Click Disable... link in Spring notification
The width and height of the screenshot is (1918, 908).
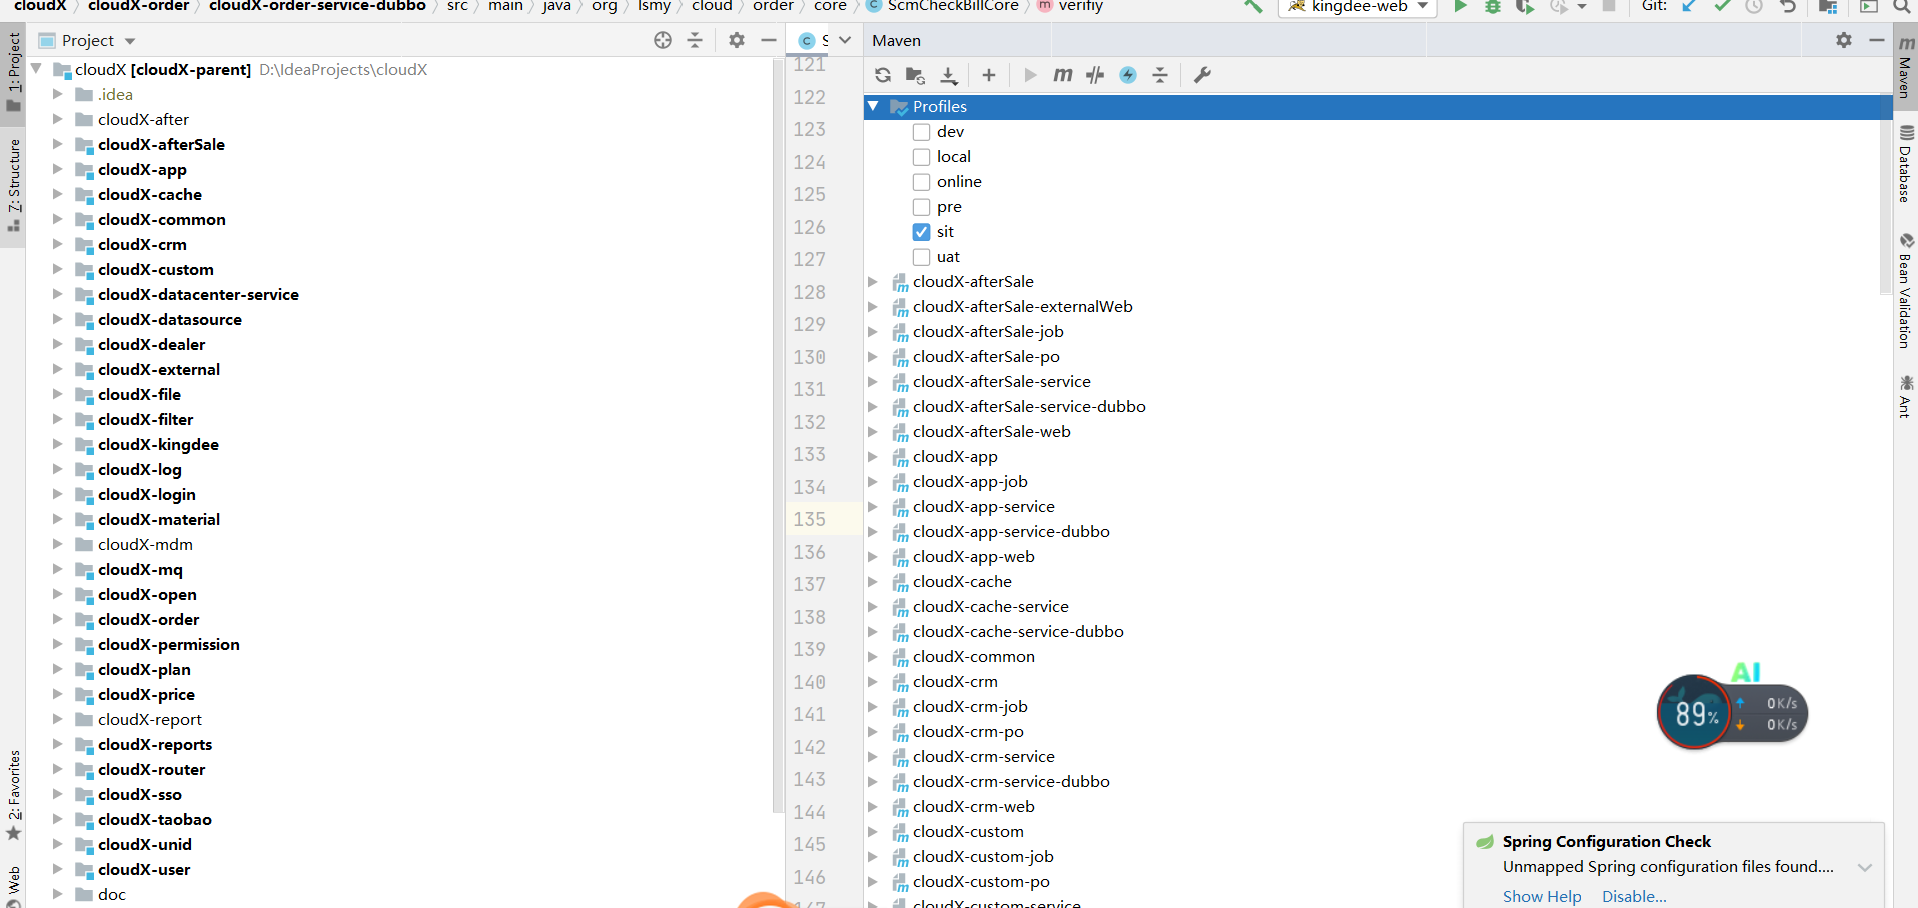point(1634,896)
